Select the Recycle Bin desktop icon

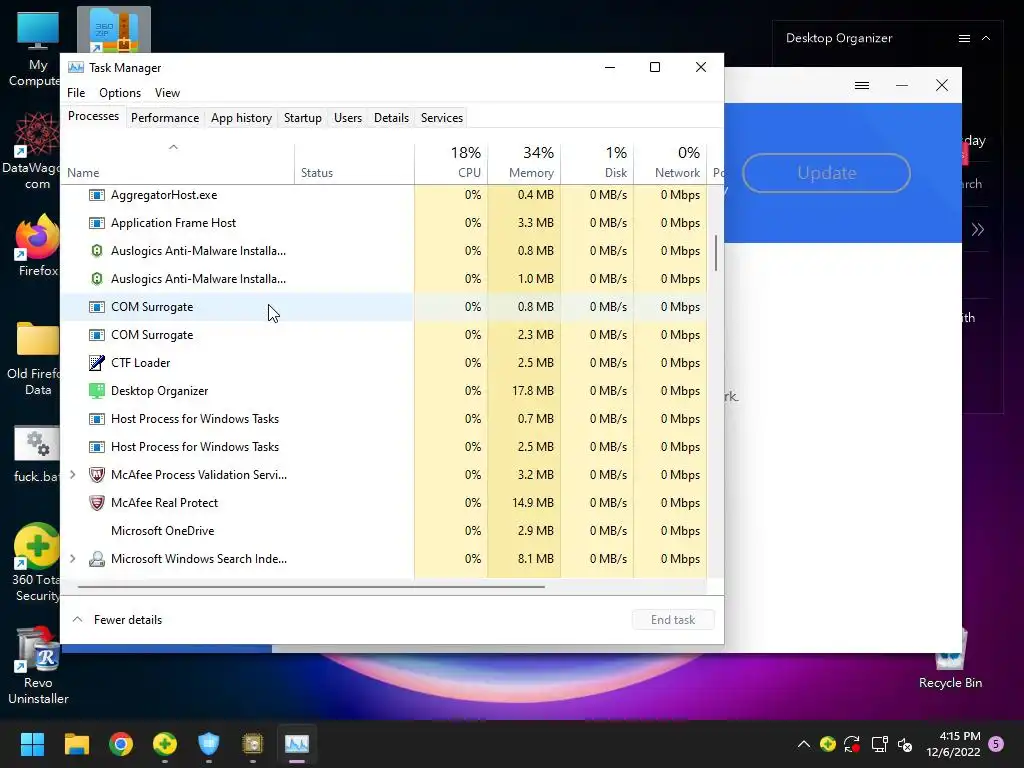point(950,660)
